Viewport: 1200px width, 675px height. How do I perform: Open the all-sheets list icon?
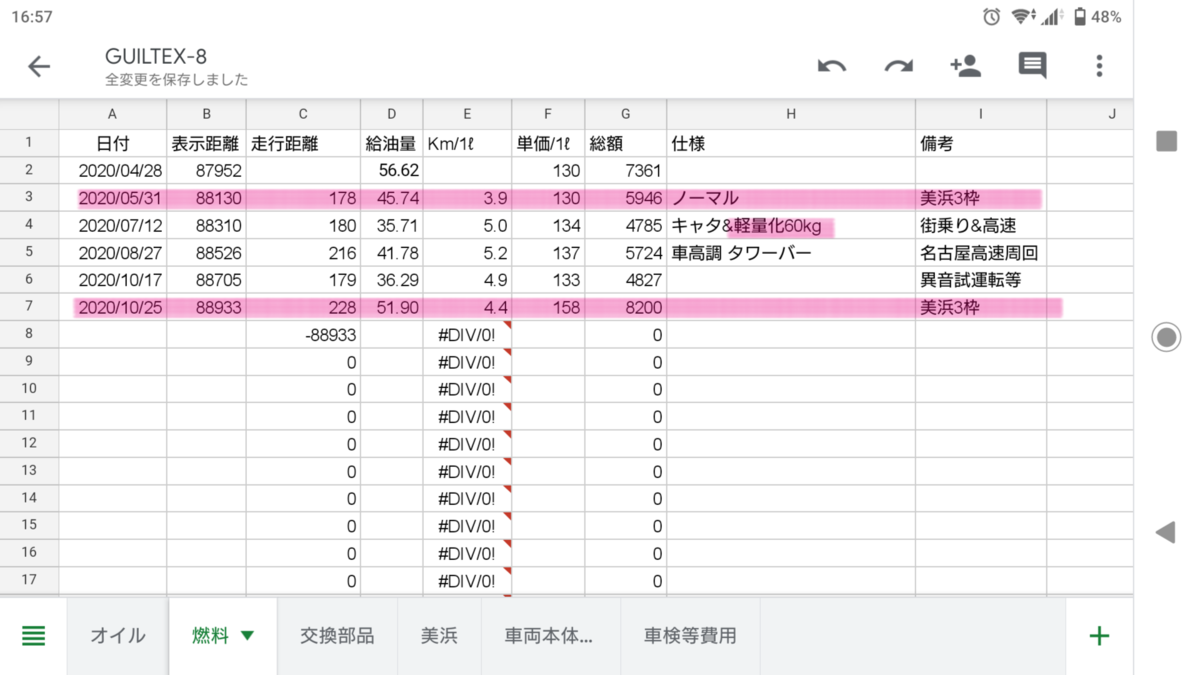[34, 635]
